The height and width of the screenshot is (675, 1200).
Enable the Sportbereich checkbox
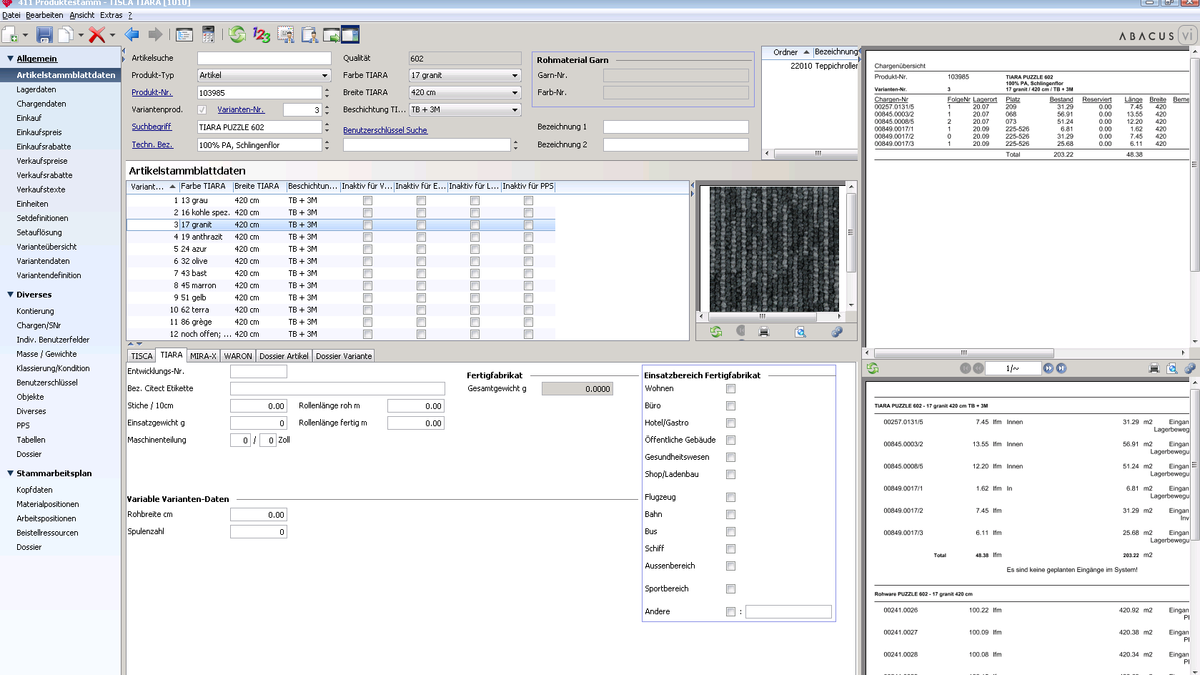(731, 590)
